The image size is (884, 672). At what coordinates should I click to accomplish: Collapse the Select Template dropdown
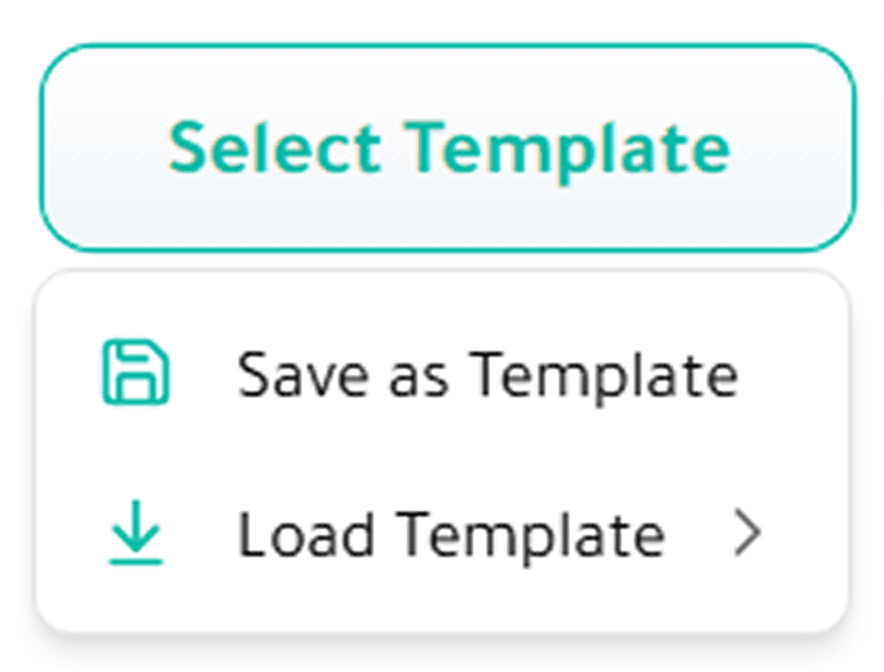[447, 148]
